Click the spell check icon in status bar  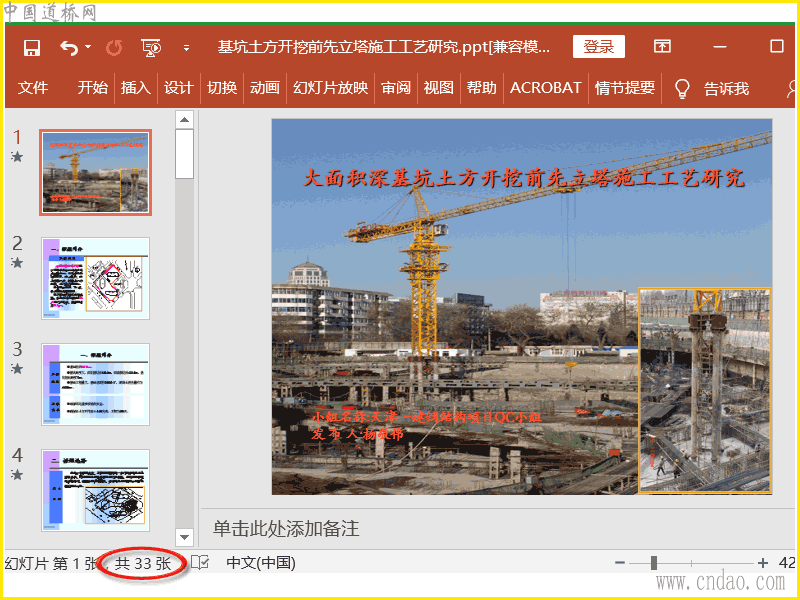(200, 563)
